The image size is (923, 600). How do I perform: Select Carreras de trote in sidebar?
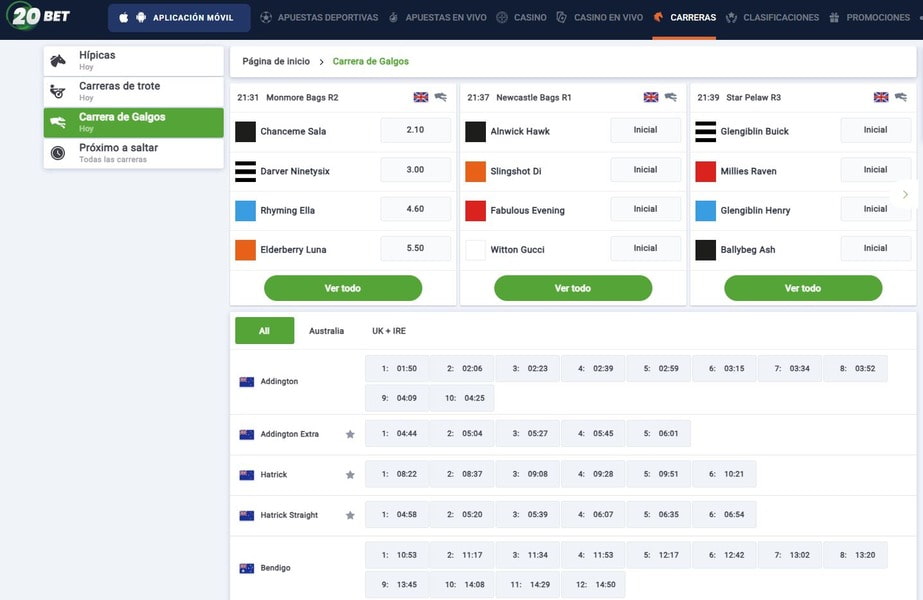click(x=134, y=91)
